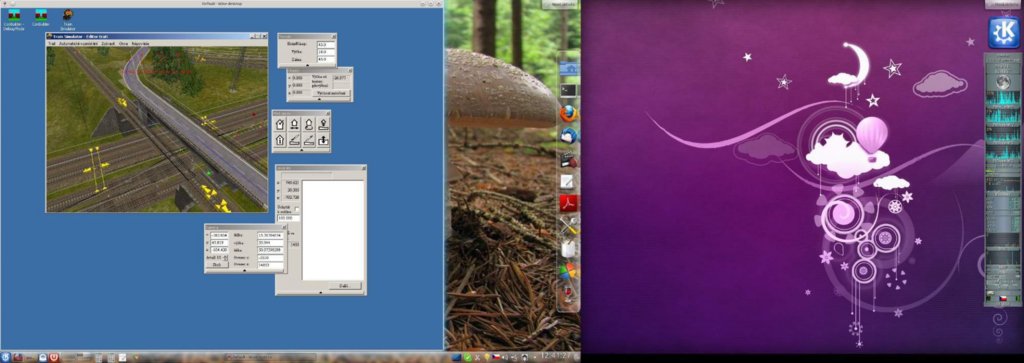The width and height of the screenshot is (1024, 363).
Task: Click the 3D track viewport in the editor
Action: 157,129
